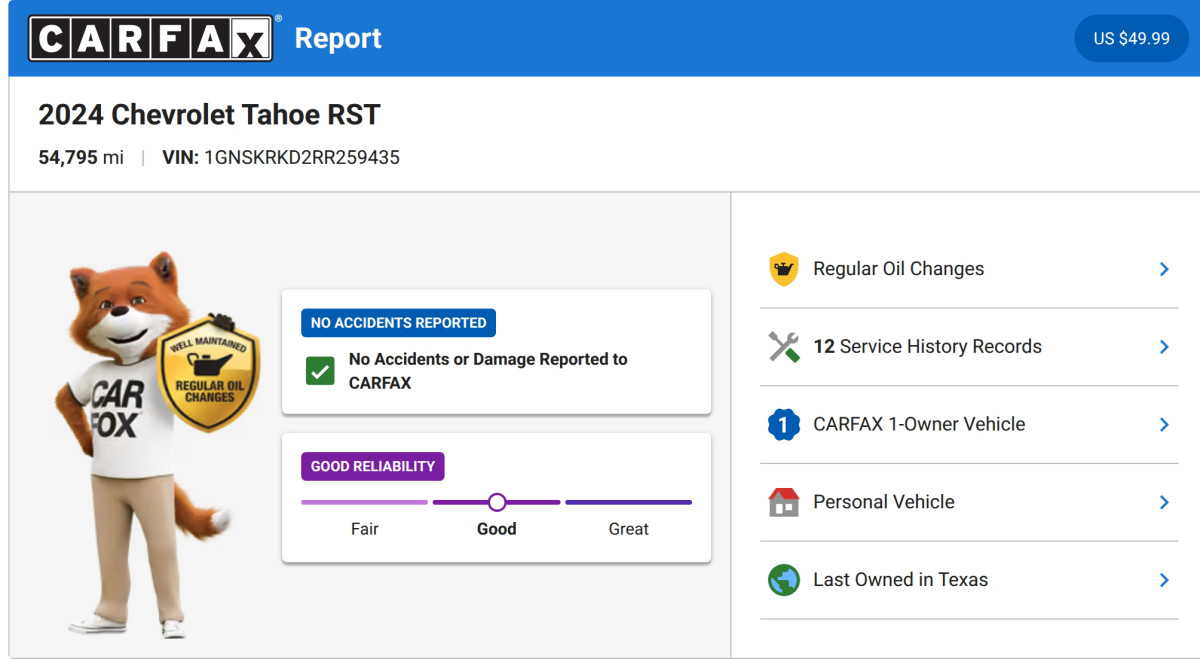Expand the CARFAX 1-Owner Vehicle chevron
This screenshot has width=1200, height=659.
[1164, 425]
